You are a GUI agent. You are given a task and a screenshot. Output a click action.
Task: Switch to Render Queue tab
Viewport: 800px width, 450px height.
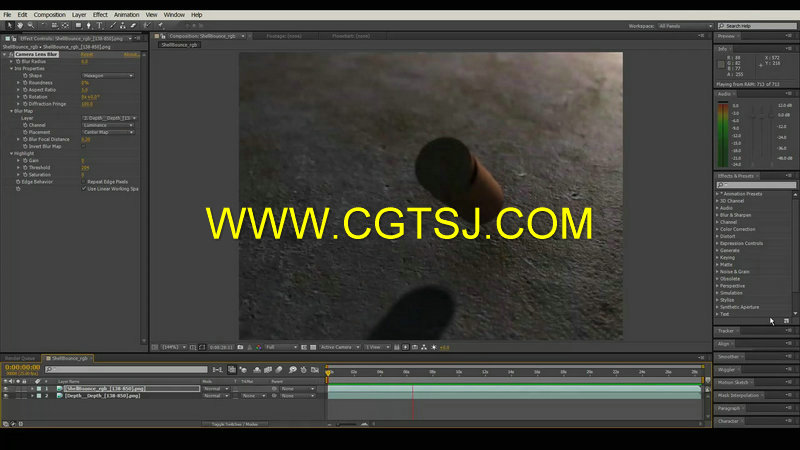(x=20, y=359)
